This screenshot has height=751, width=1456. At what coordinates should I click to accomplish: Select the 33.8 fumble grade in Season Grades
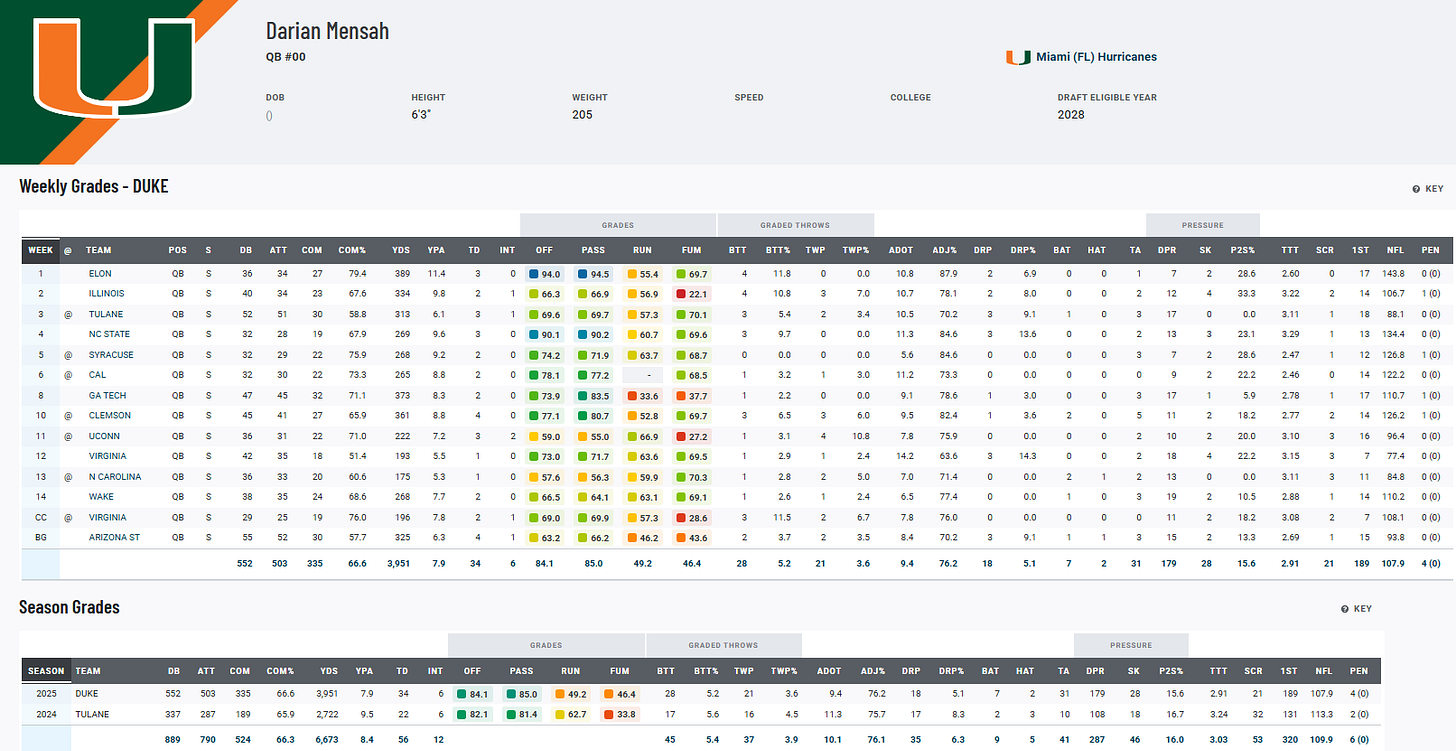click(x=619, y=713)
